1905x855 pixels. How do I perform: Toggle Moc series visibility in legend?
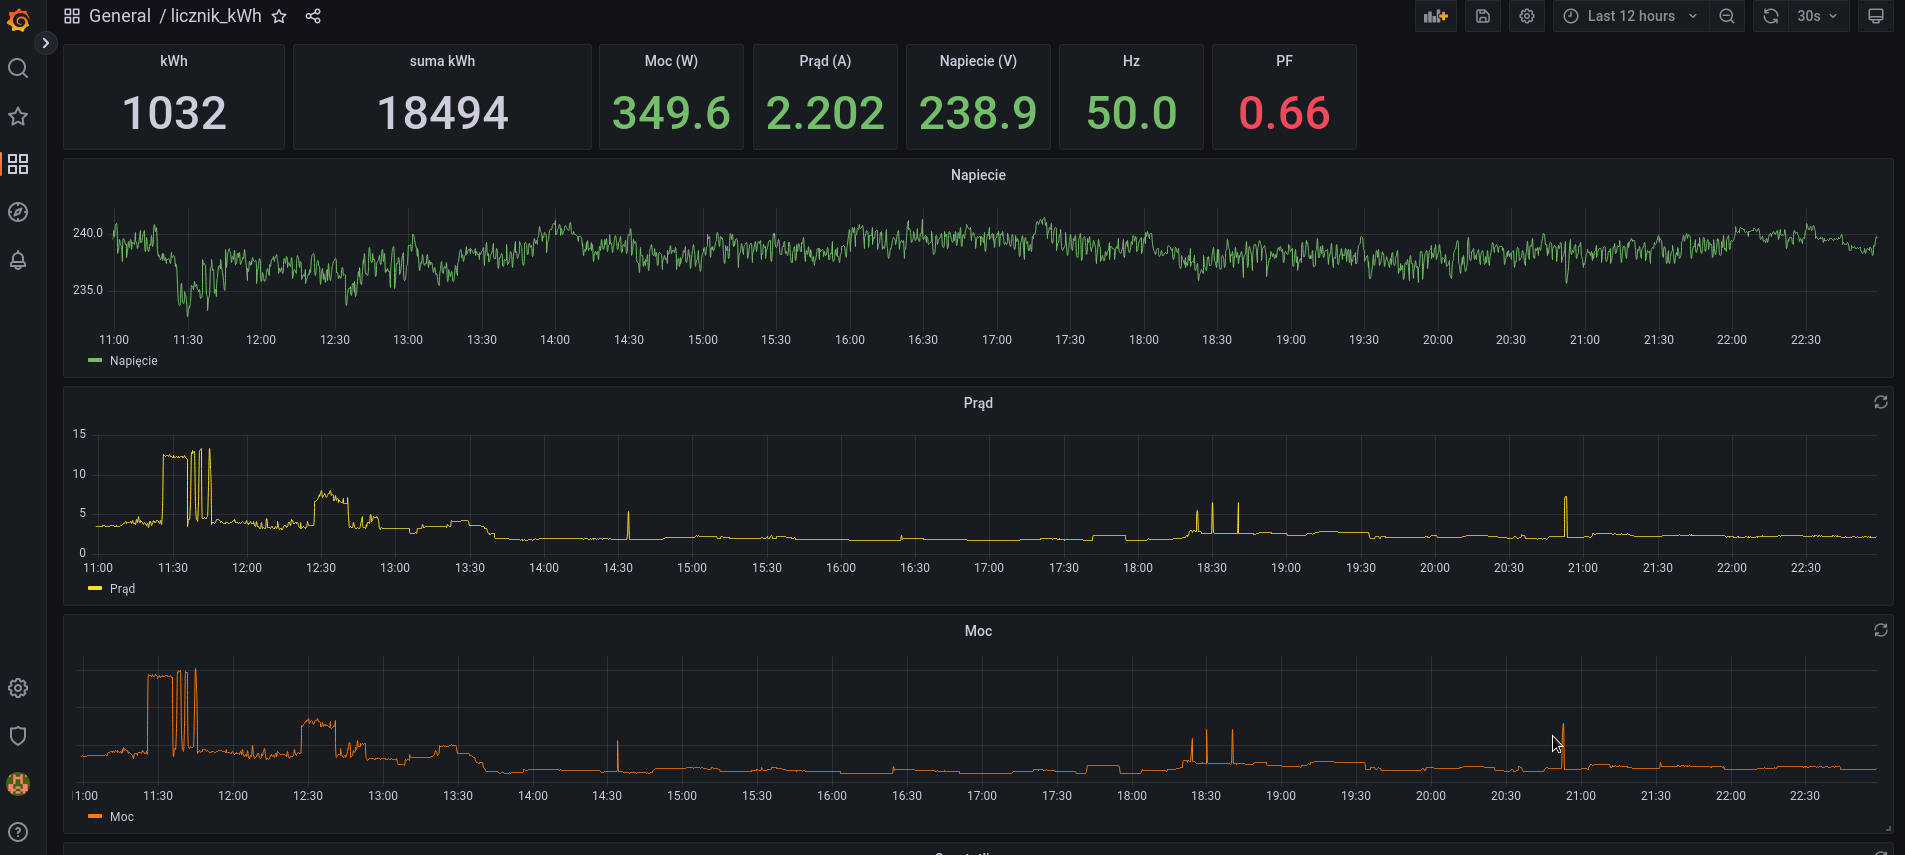click(121, 817)
